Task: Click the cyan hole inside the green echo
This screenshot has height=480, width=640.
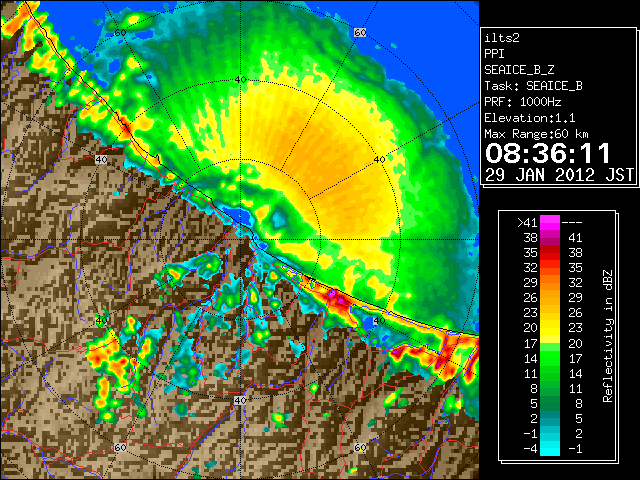Action: coord(279,218)
